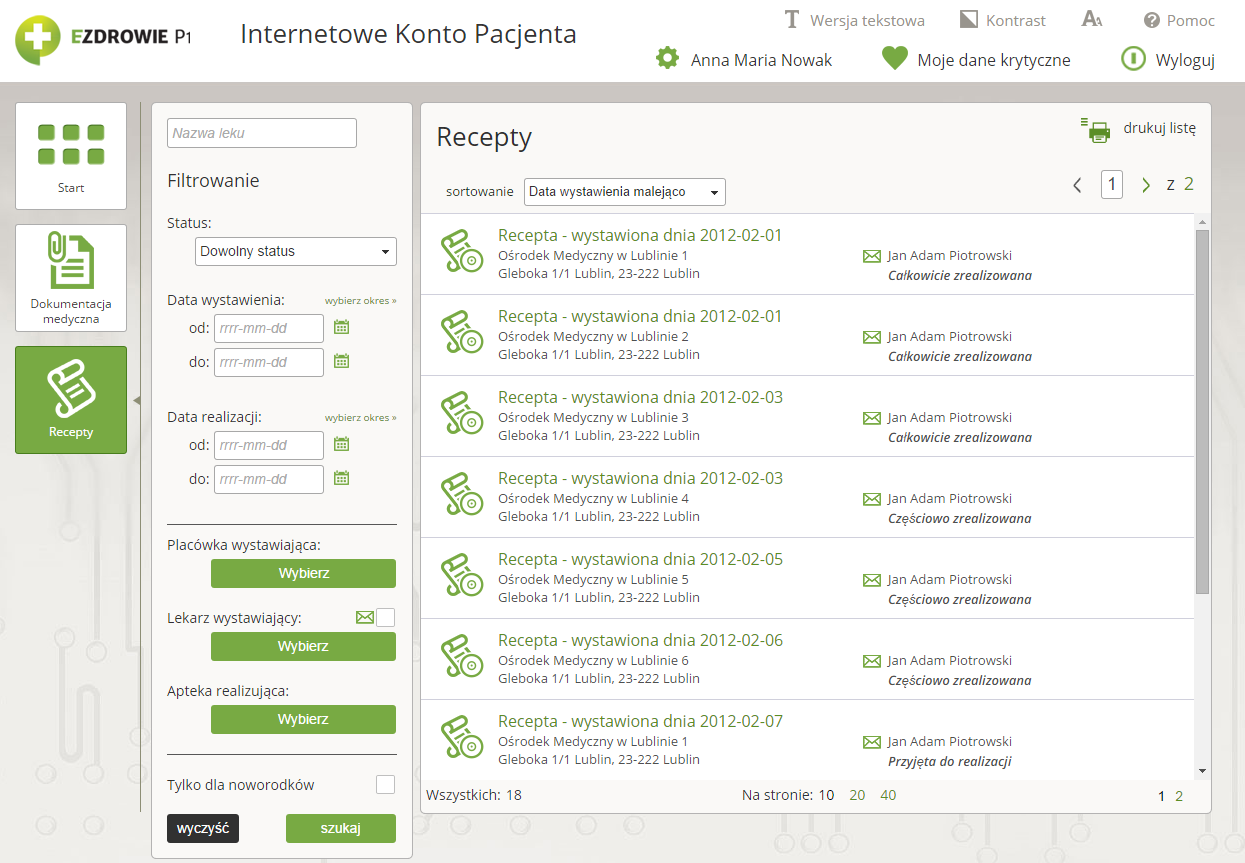Focus the Nazwa leku input field
The image size is (1245, 863).
point(262,133)
